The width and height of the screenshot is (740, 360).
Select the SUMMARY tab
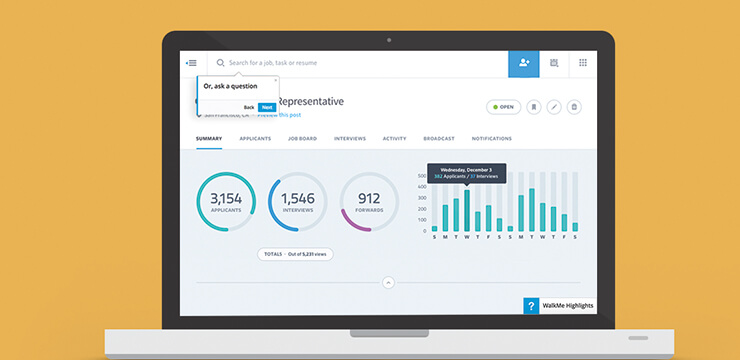209,139
